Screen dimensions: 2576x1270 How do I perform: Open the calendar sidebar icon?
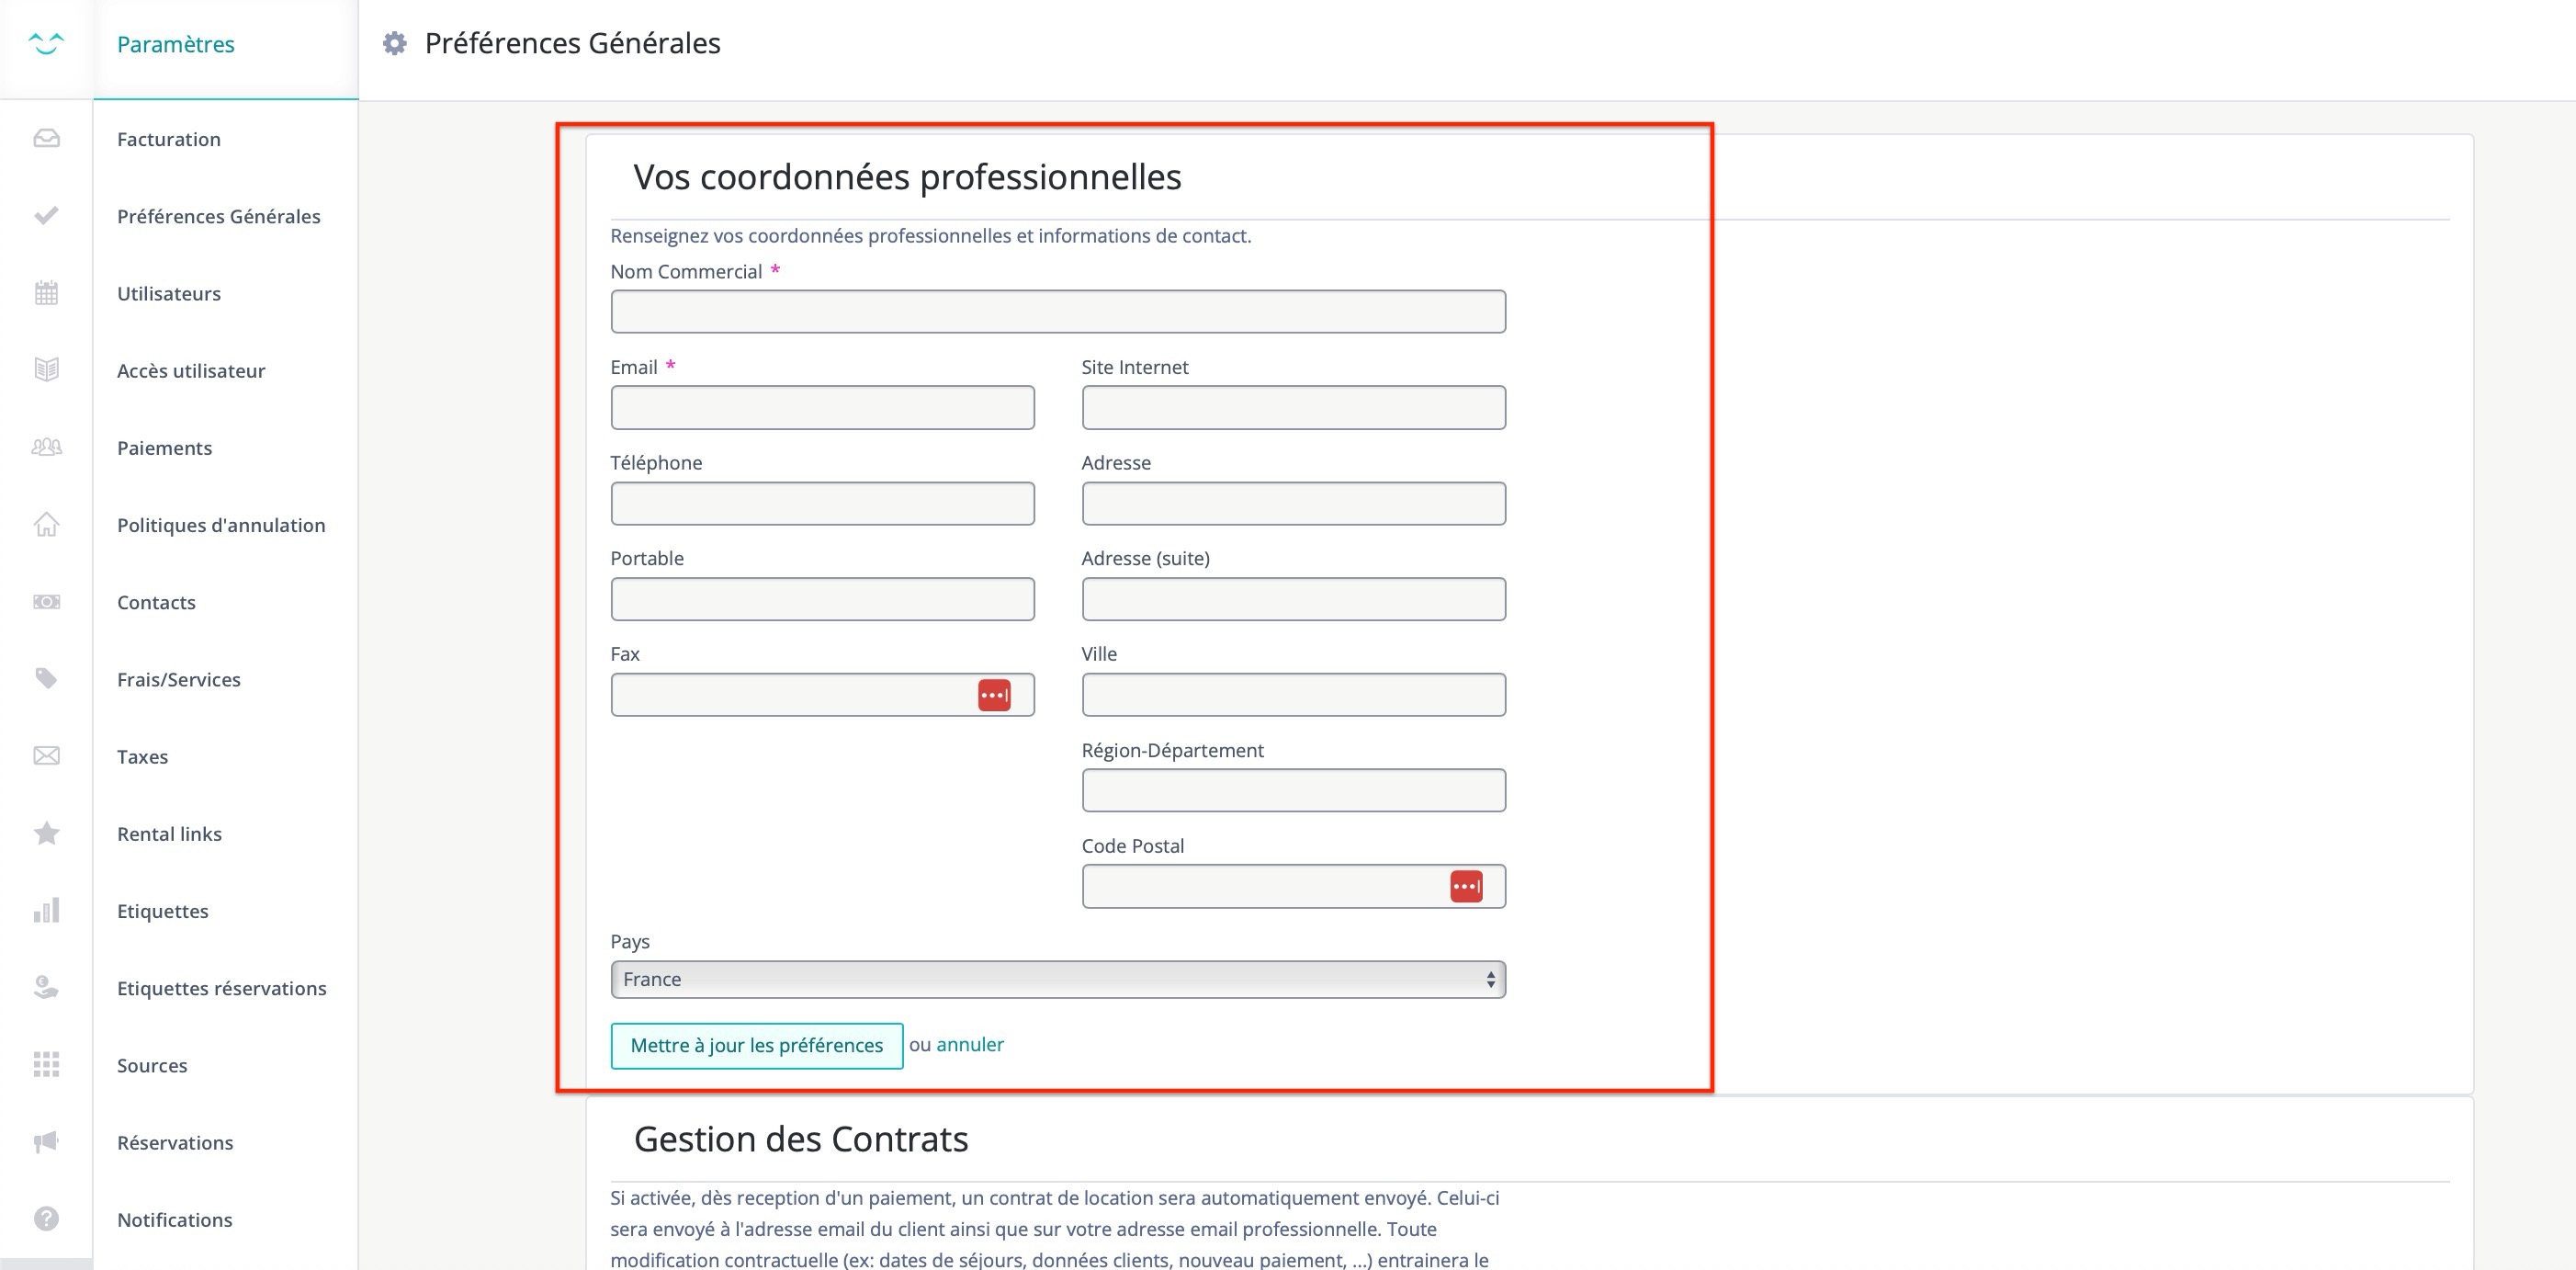tap(46, 293)
